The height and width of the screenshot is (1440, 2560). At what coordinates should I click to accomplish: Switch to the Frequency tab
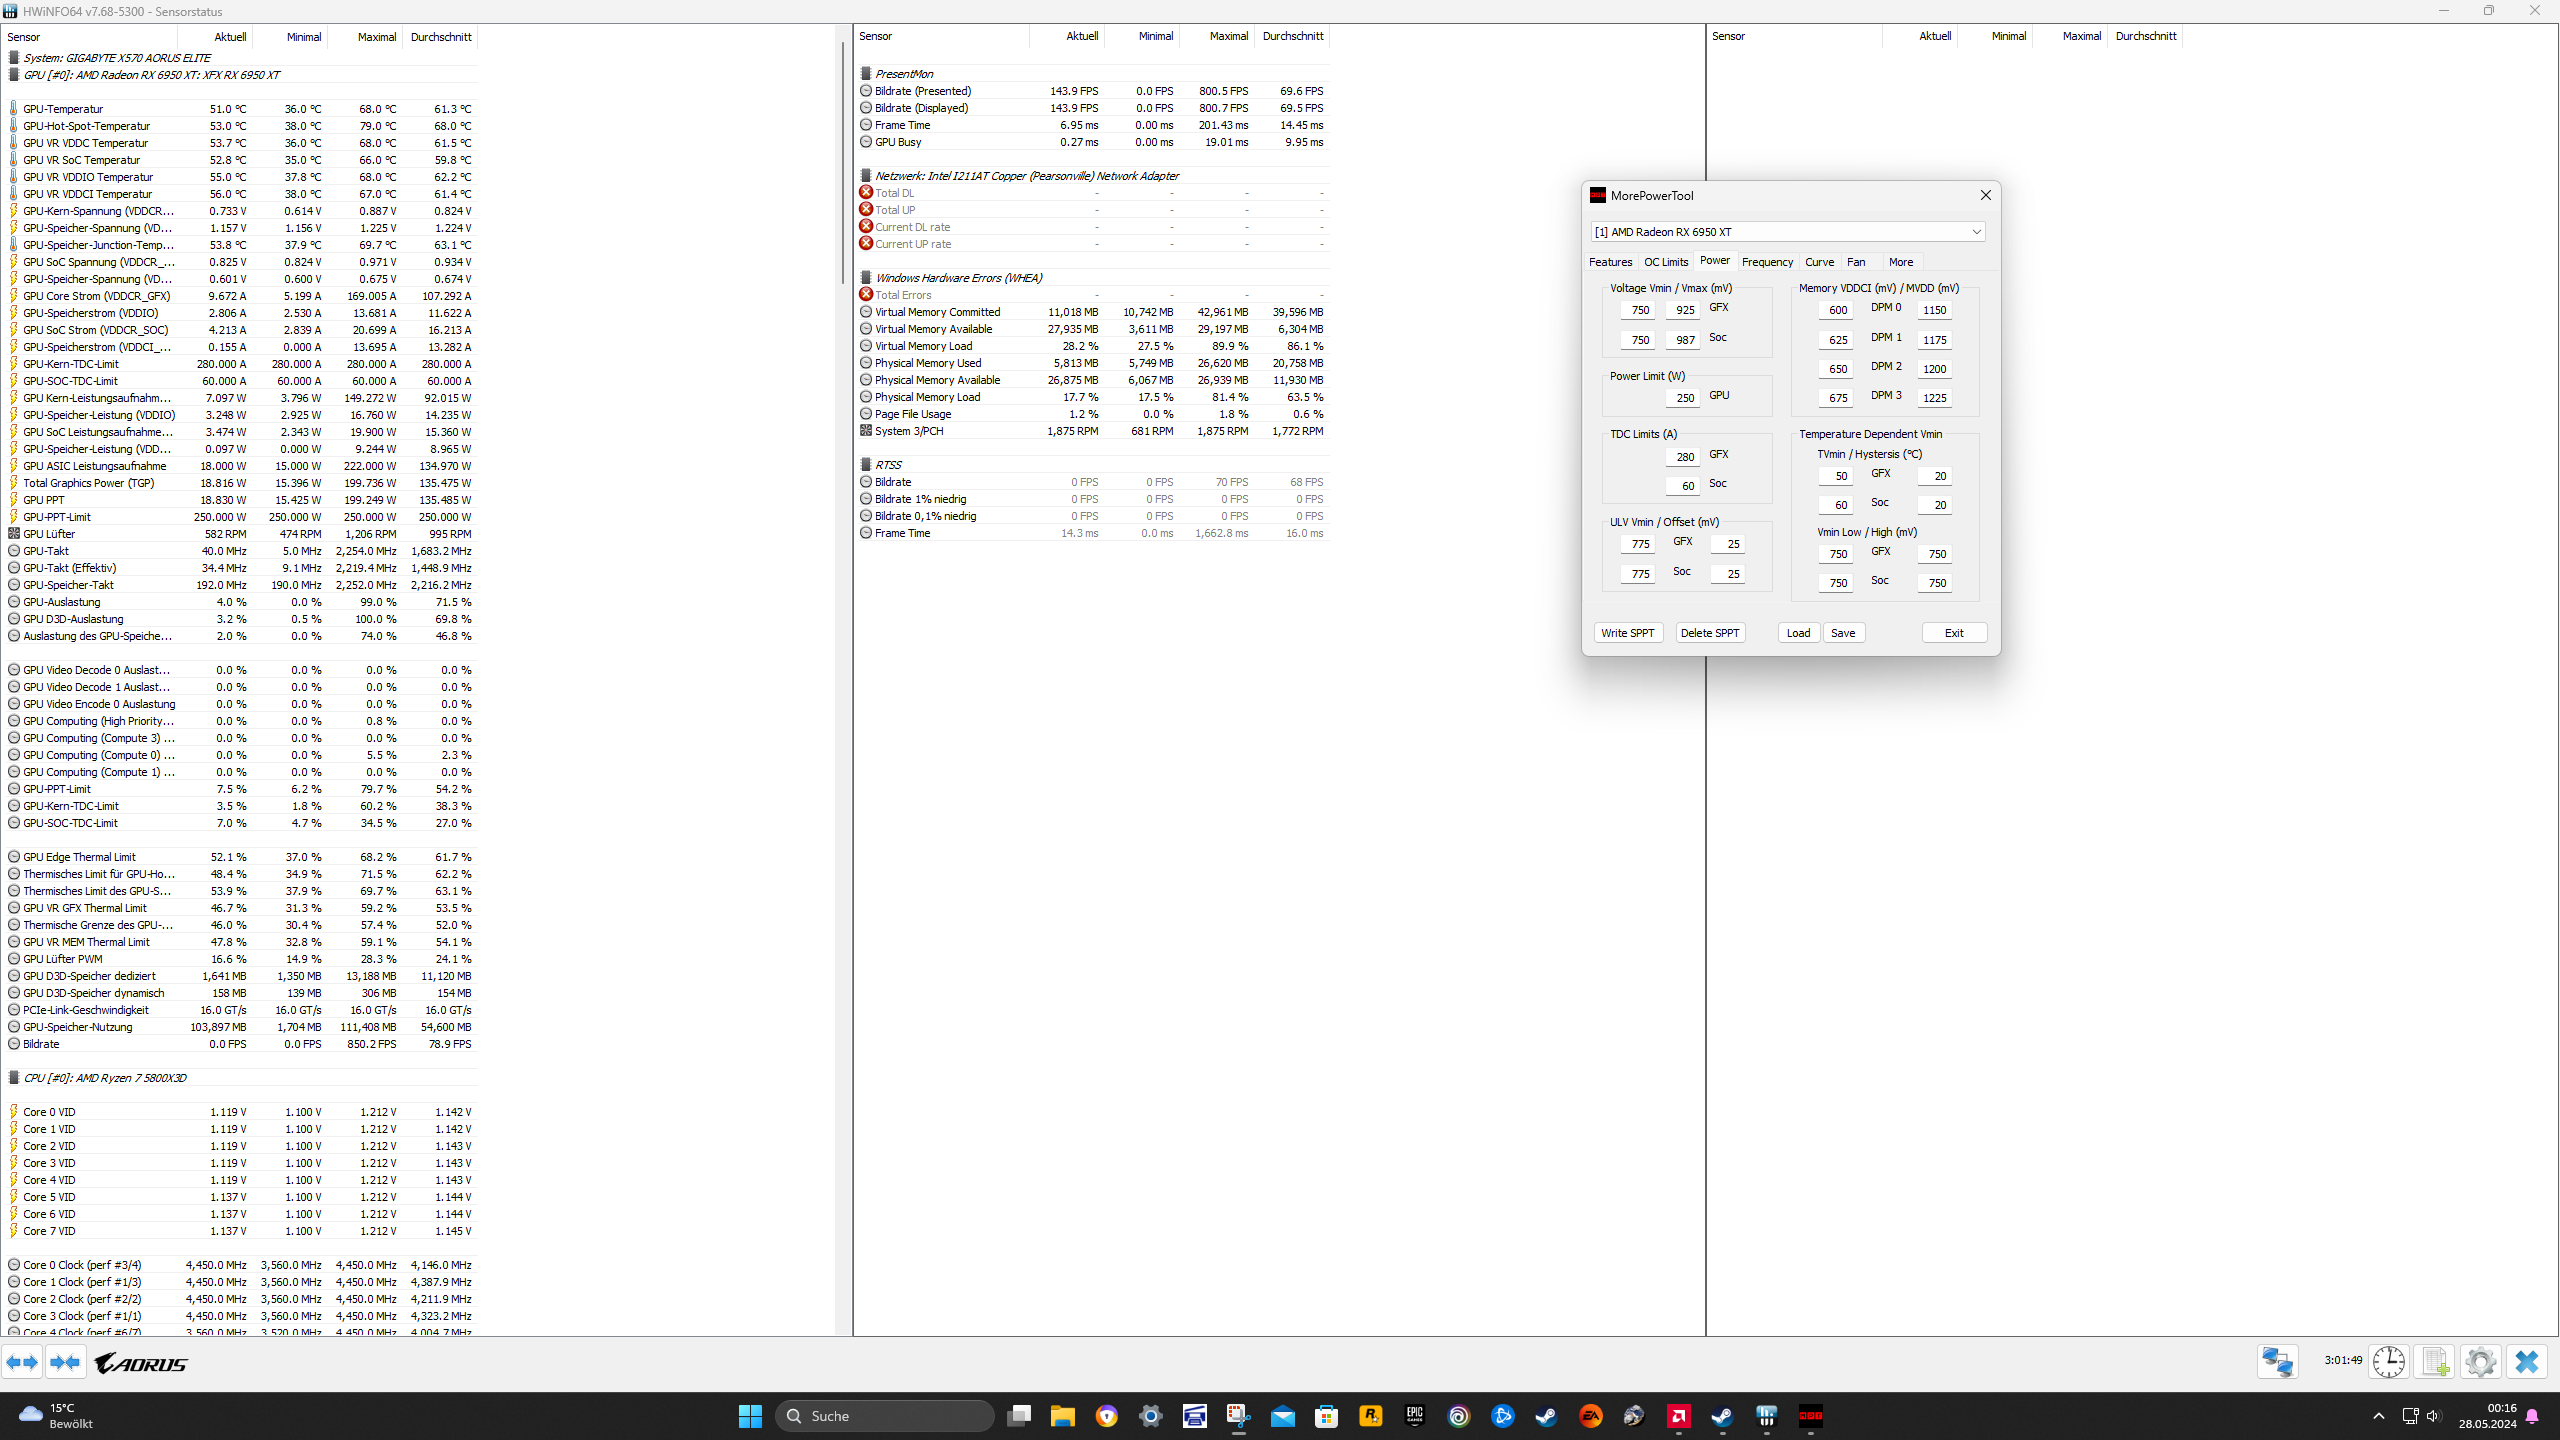pos(1767,262)
